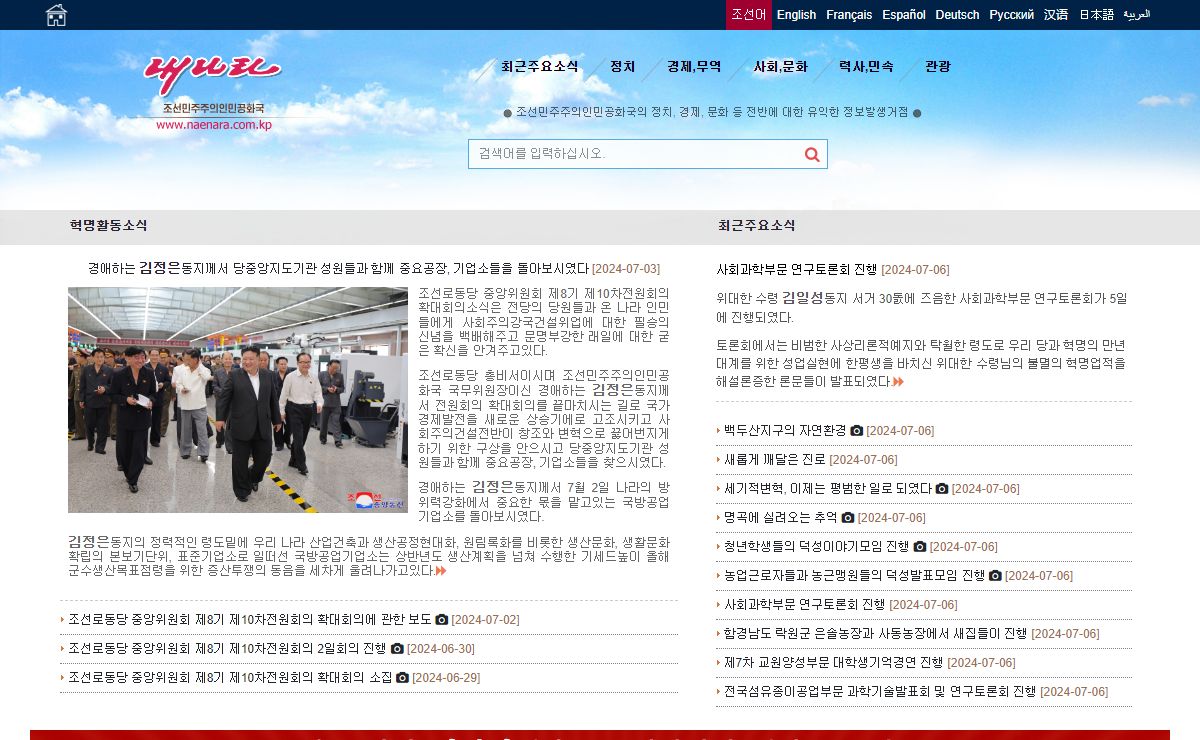Switch language to Русский
1200x740 pixels.
click(x=1012, y=15)
